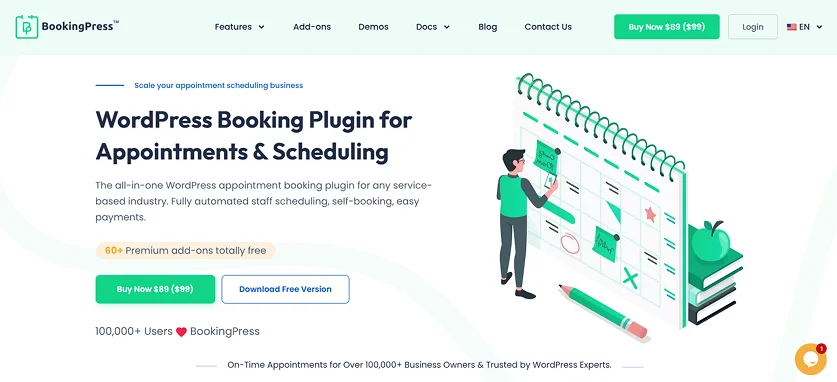Image resolution: width=837 pixels, height=382 pixels.
Task: Open the Add-ons page
Action: 312,27
